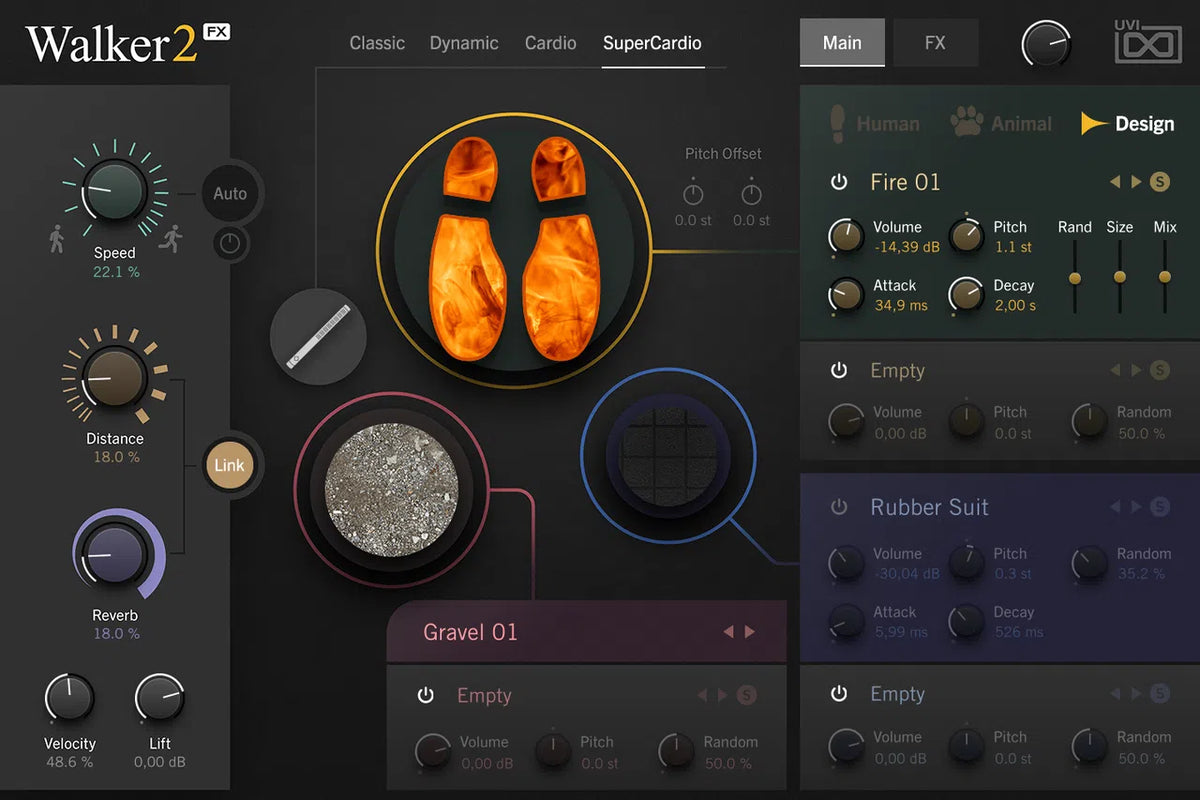Click the Size vertical slider
Screen dimensions: 1200x800
click(1119, 277)
